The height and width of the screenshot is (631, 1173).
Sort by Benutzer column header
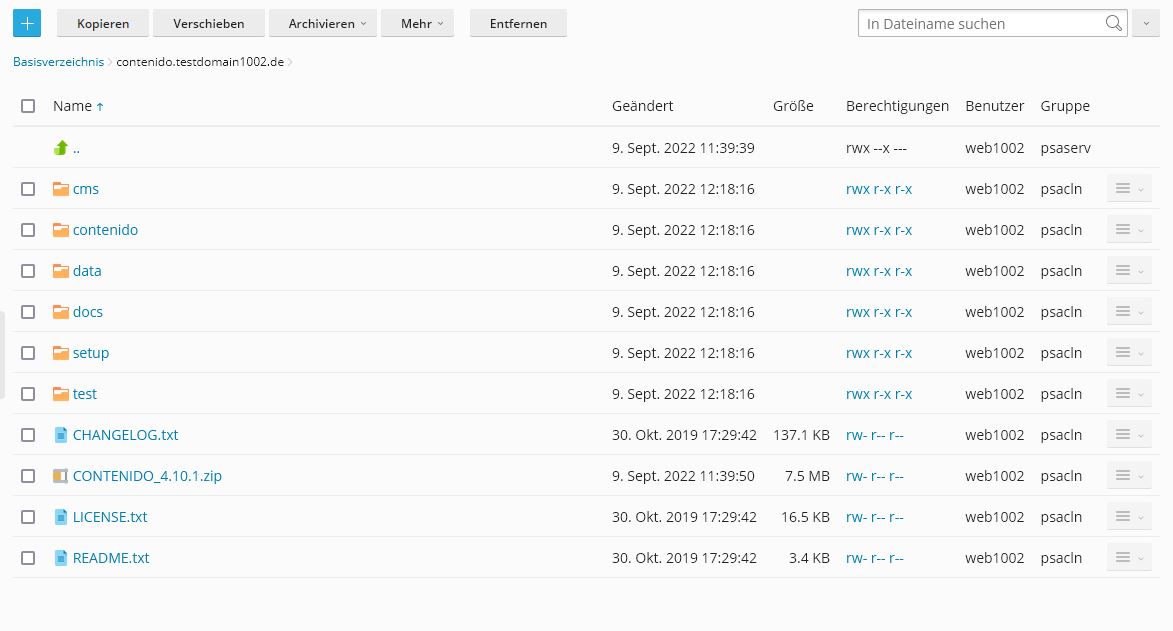click(x=995, y=106)
